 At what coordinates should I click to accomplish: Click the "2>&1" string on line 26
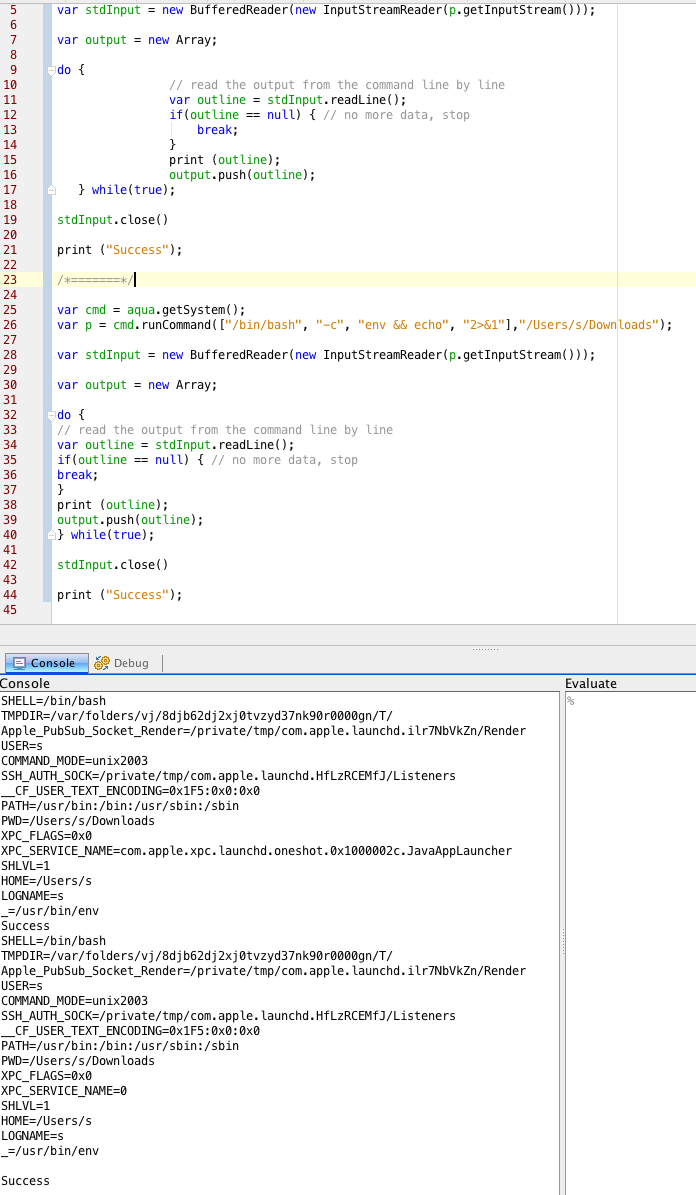pyautogui.click(x=483, y=325)
